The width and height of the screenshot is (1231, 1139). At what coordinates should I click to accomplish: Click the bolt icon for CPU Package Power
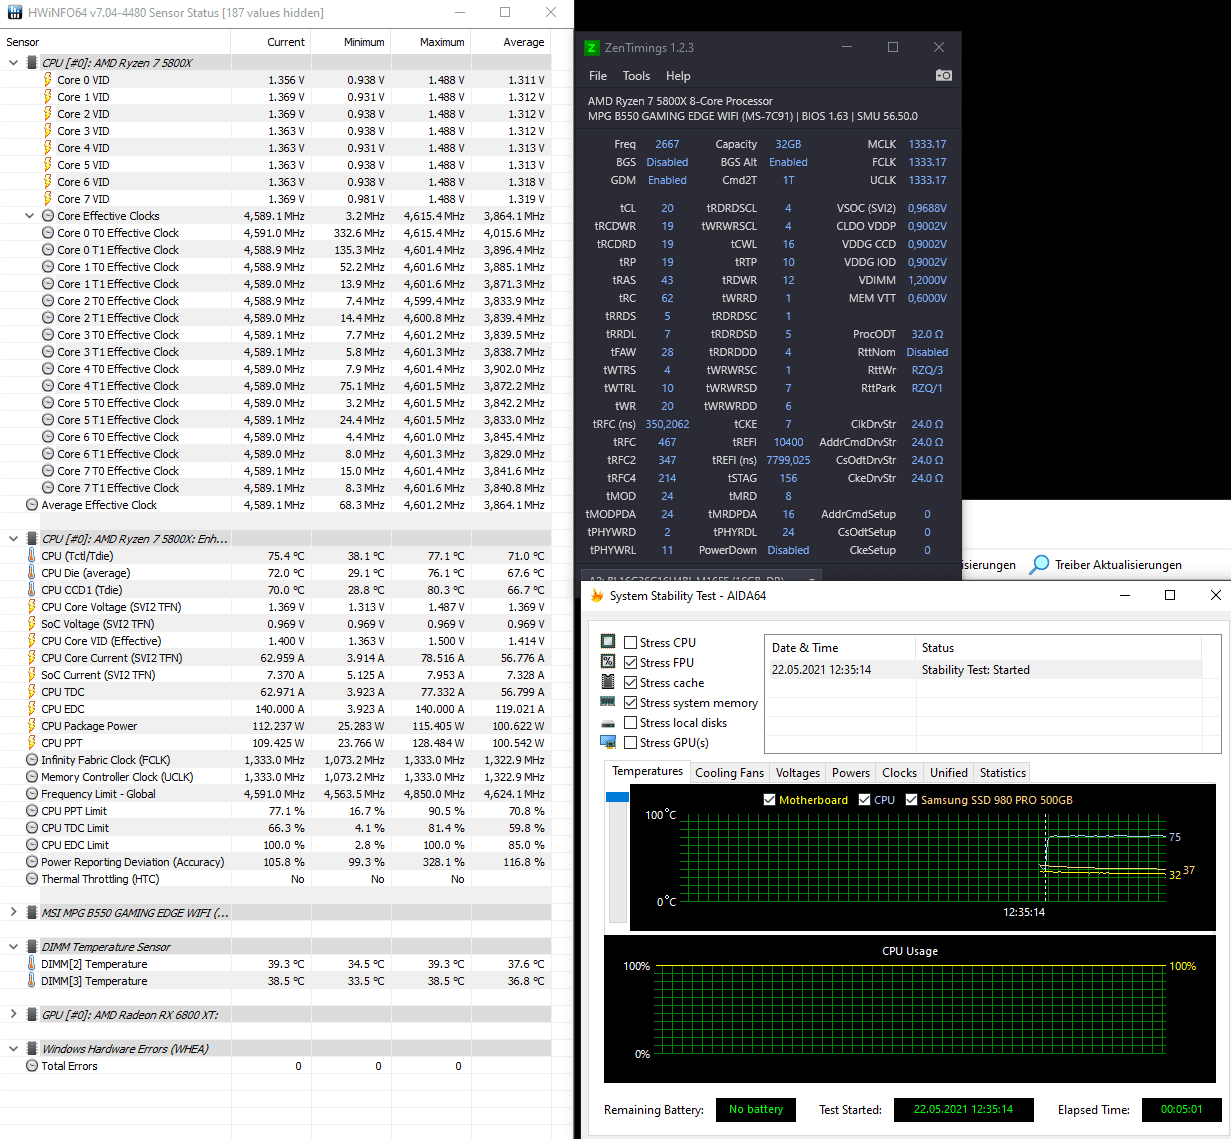pyautogui.click(x=32, y=726)
